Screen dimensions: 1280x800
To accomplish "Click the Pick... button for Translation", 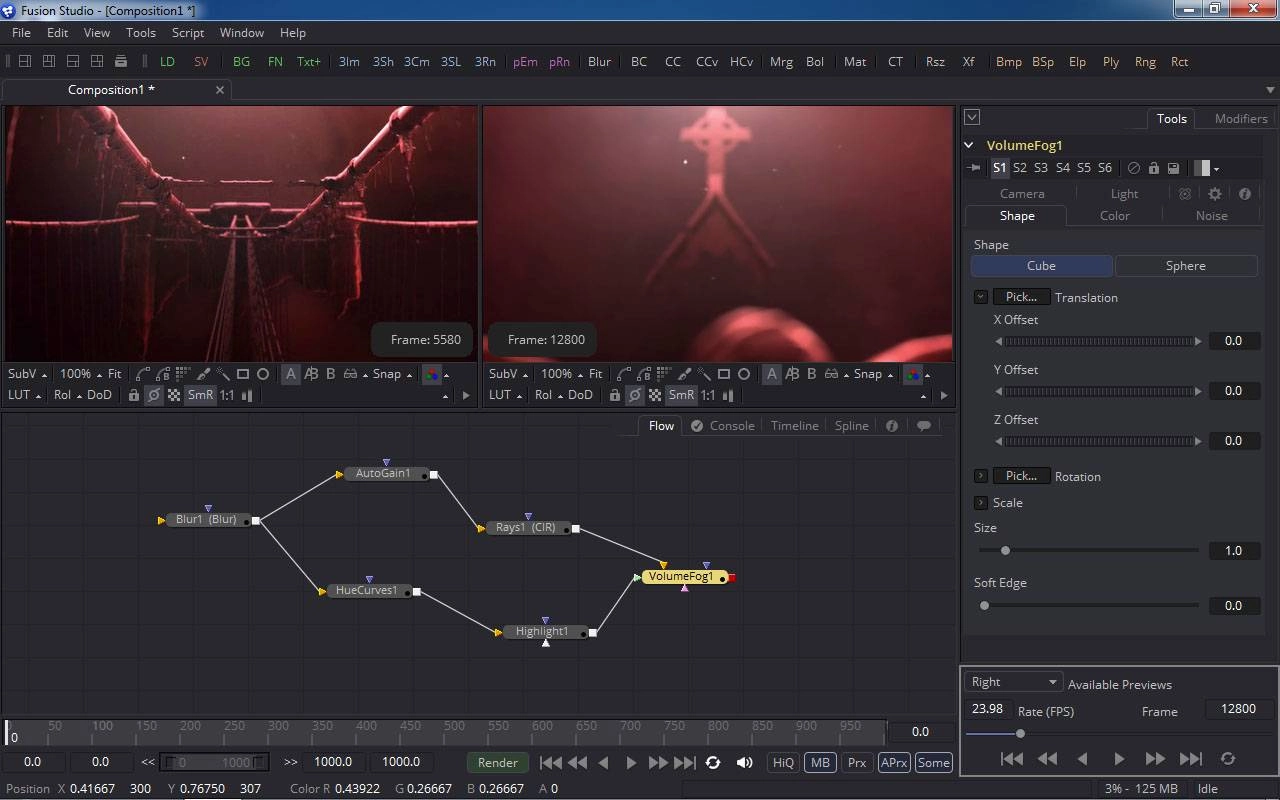I will (x=1022, y=297).
